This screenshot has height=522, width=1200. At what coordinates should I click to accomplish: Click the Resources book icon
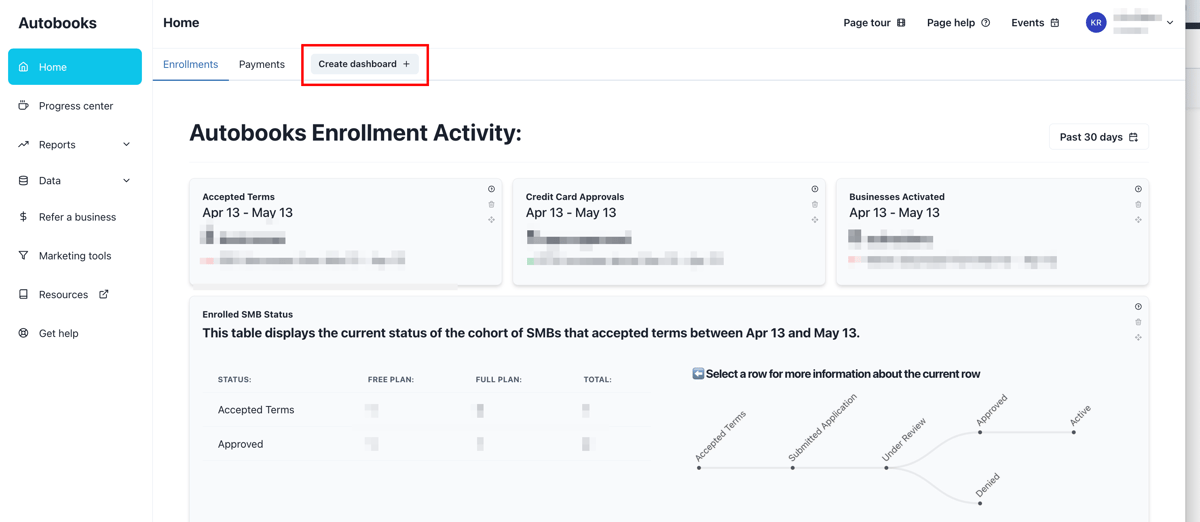tap(24, 295)
